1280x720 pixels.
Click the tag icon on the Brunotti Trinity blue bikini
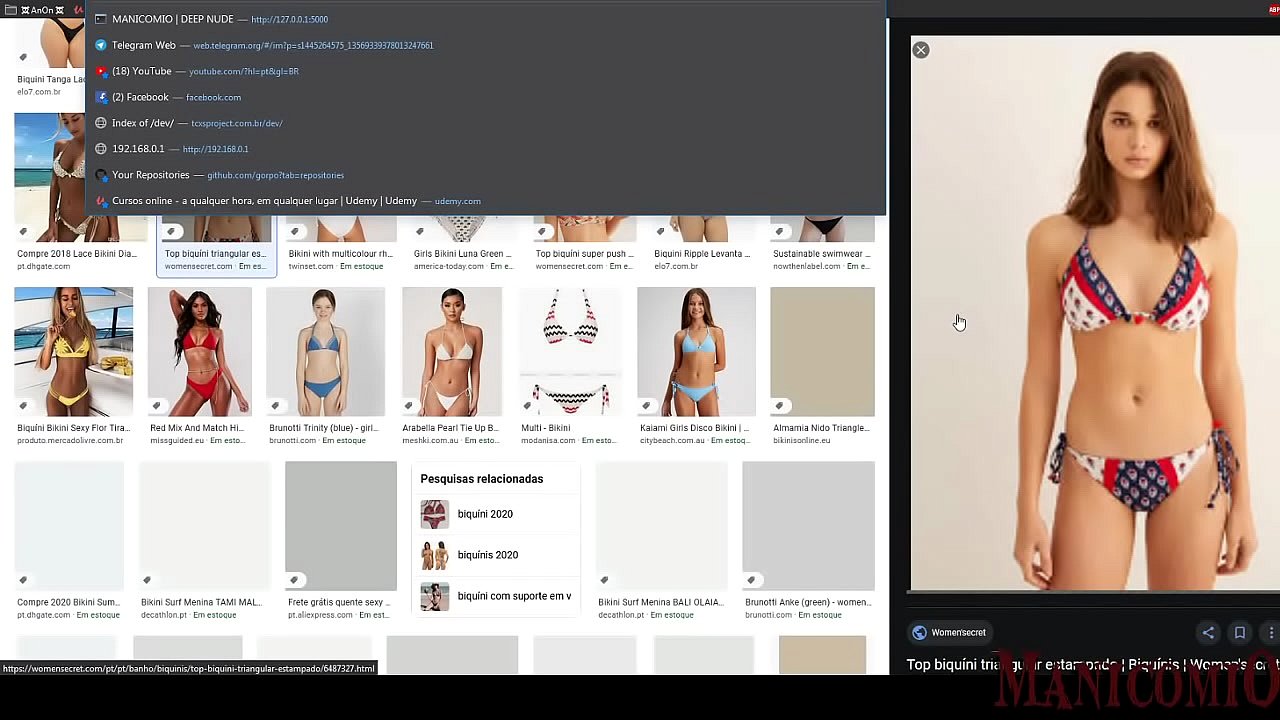tap(274, 406)
